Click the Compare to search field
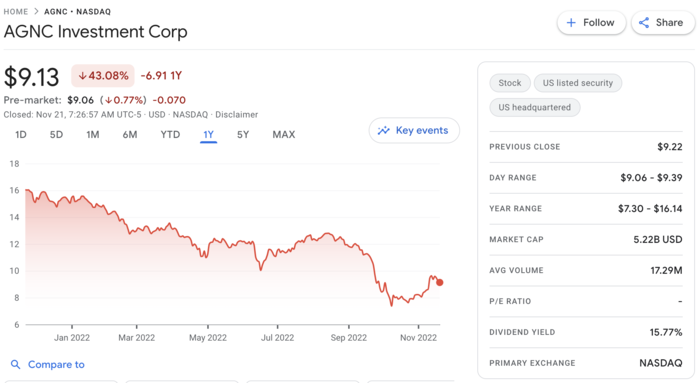This screenshot has width=700, height=383. click(x=47, y=365)
